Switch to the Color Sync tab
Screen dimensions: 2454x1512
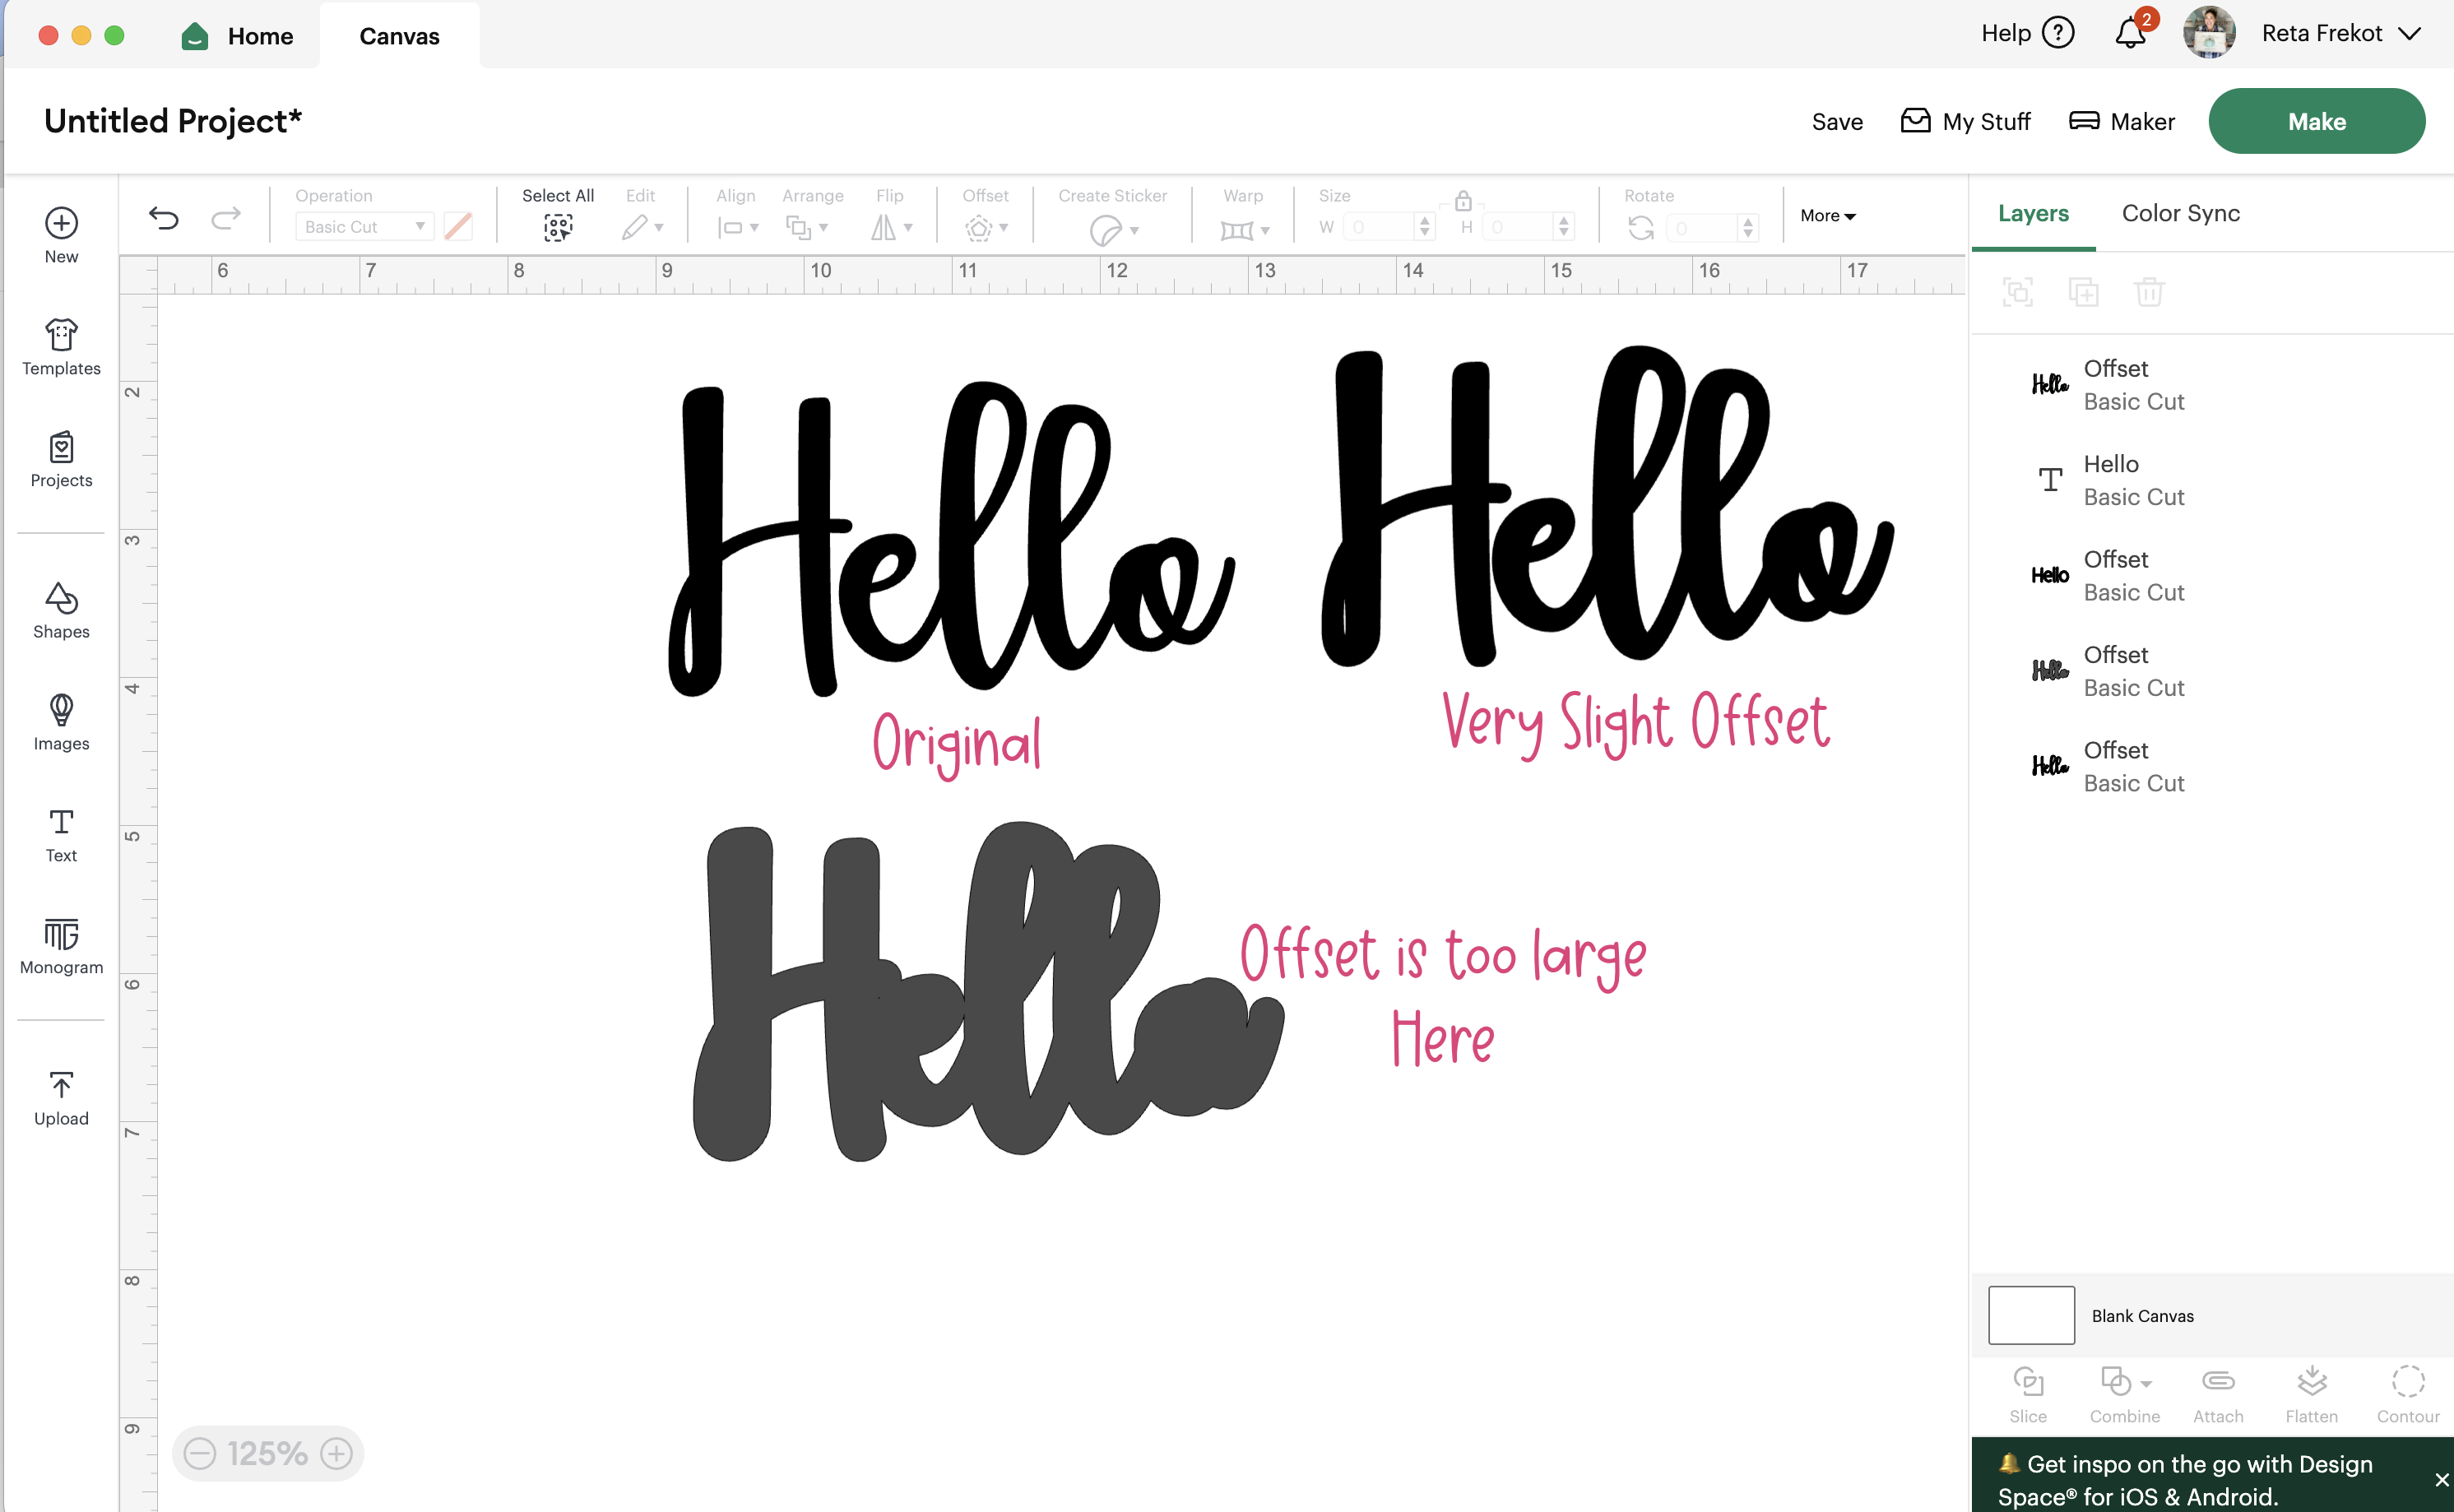(2180, 213)
